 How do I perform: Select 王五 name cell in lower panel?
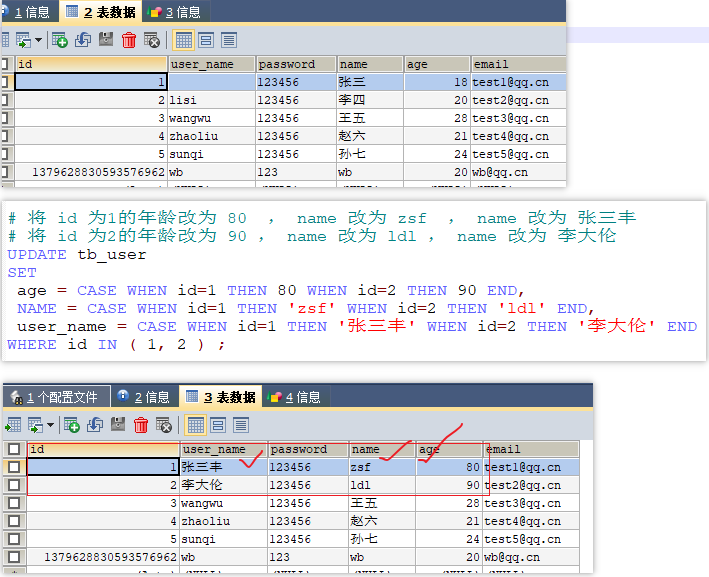(382, 503)
